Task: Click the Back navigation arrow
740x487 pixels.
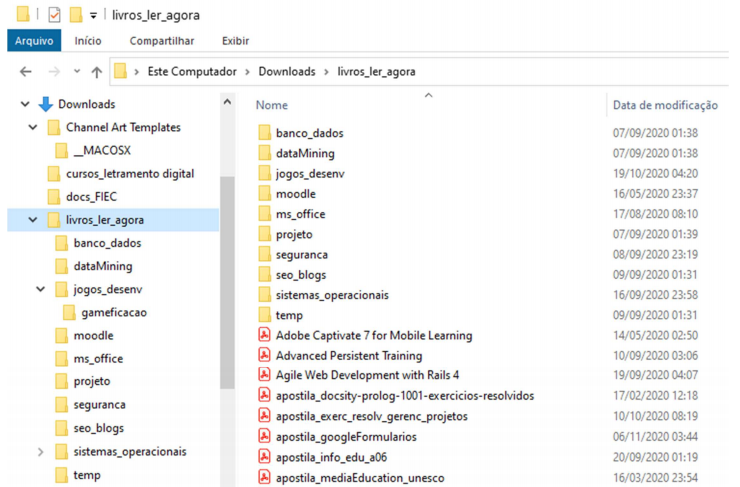Action: coord(25,72)
